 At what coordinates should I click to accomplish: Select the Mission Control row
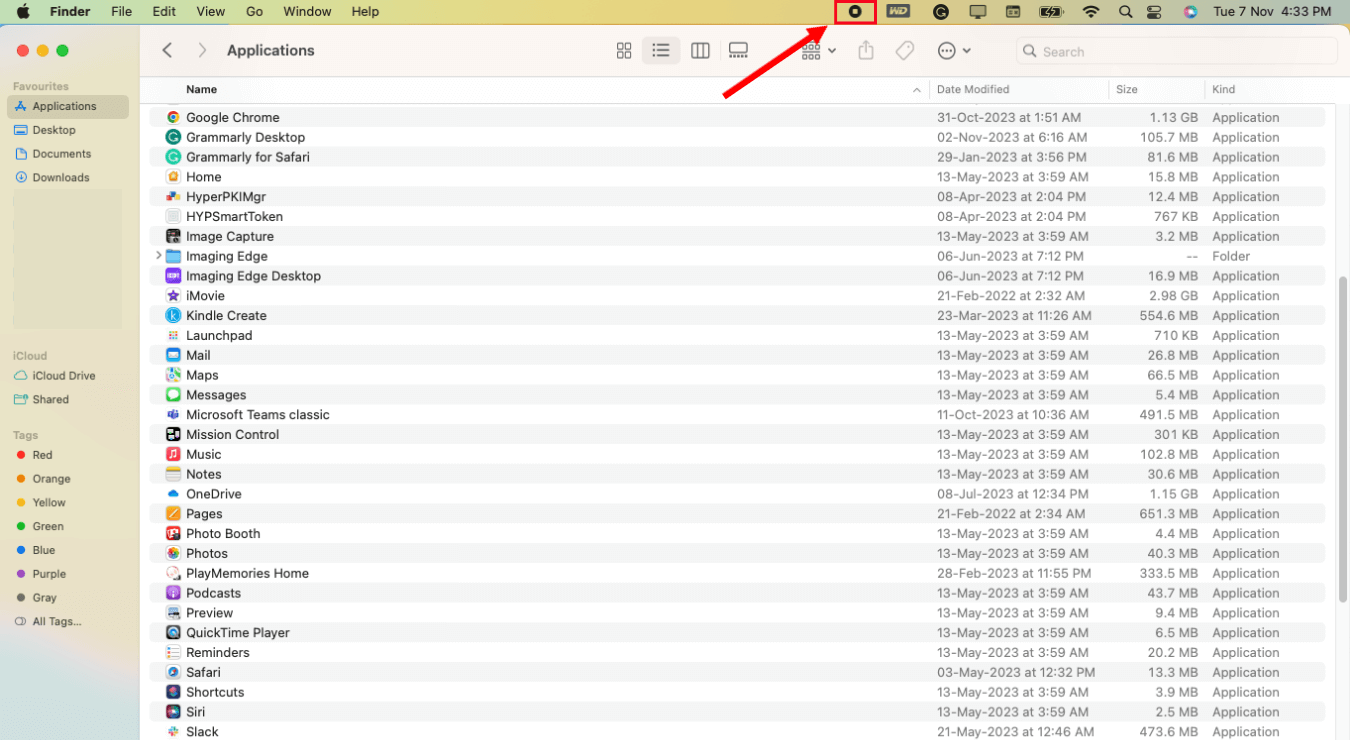tap(738, 434)
